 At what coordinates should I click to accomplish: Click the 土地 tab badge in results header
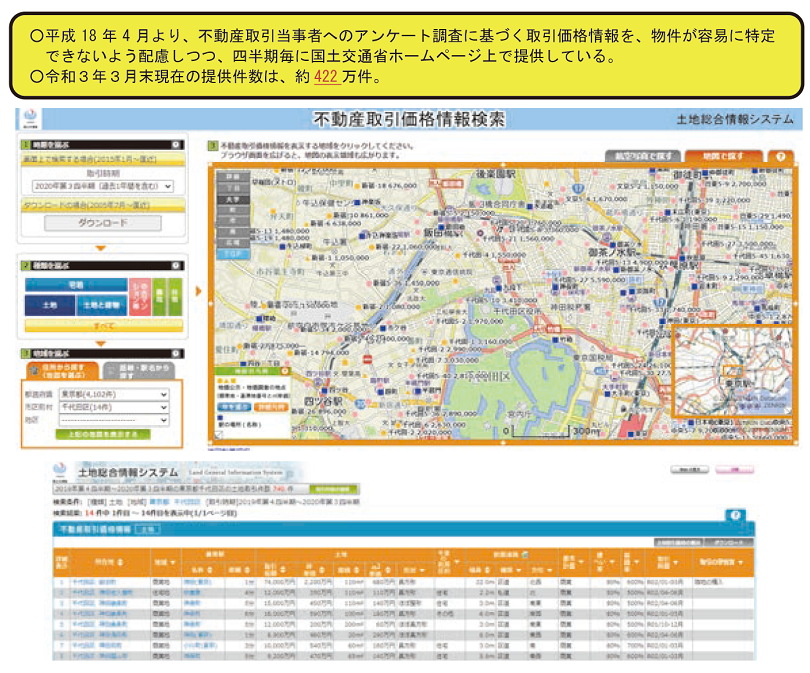(148, 529)
